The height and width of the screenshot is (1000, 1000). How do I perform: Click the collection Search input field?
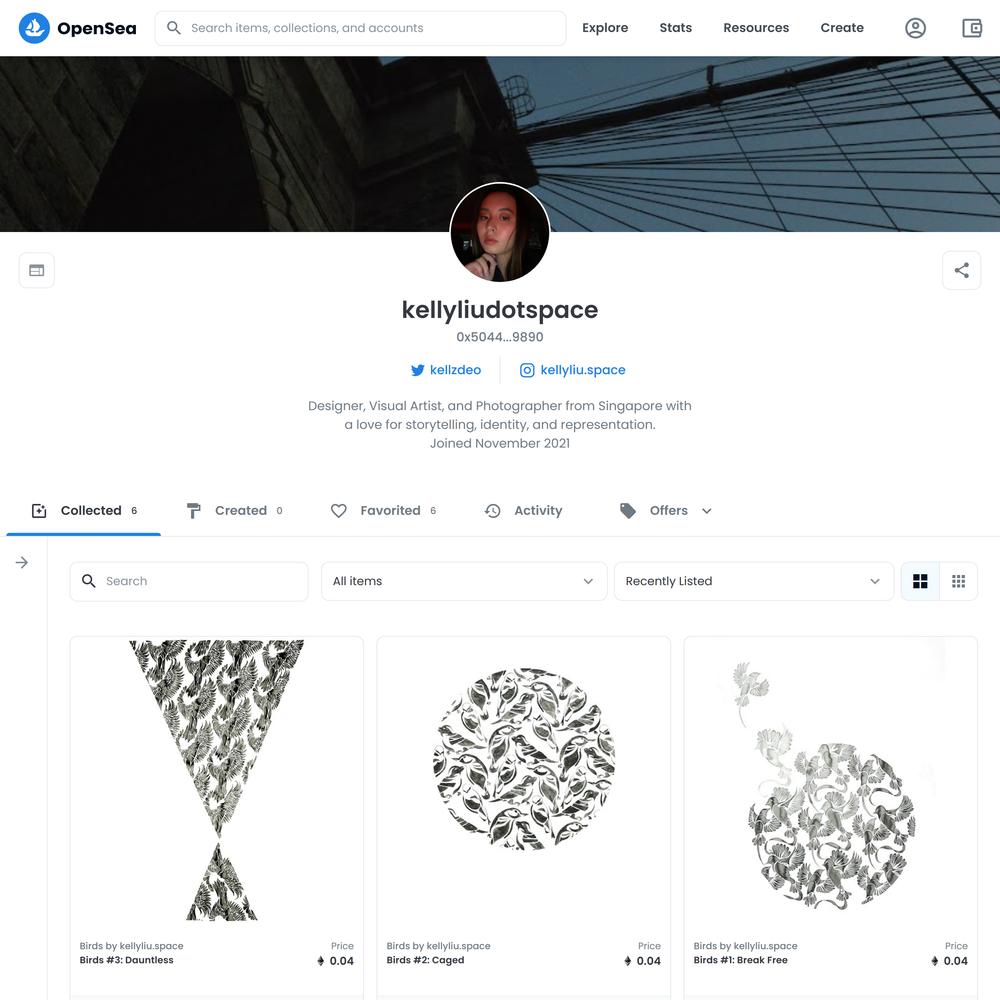189,581
